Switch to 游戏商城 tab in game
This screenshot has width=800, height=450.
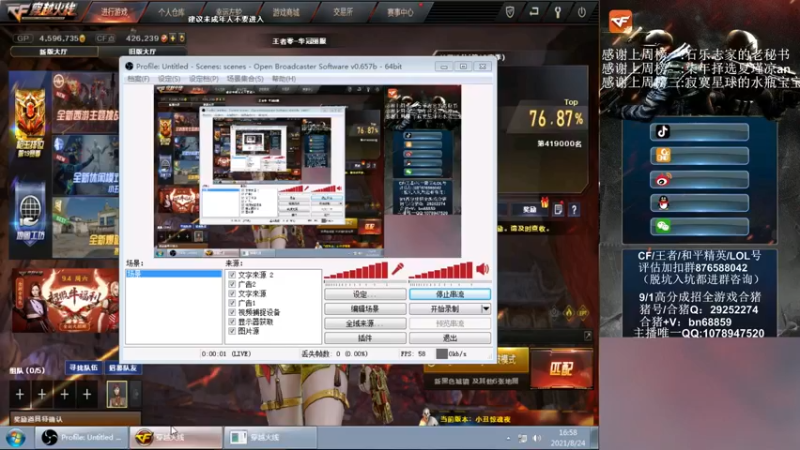(286, 12)
